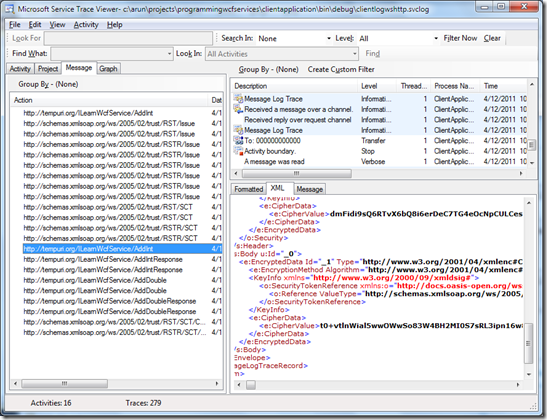
Task: Open the Edit menu
Action: [35, 25]
